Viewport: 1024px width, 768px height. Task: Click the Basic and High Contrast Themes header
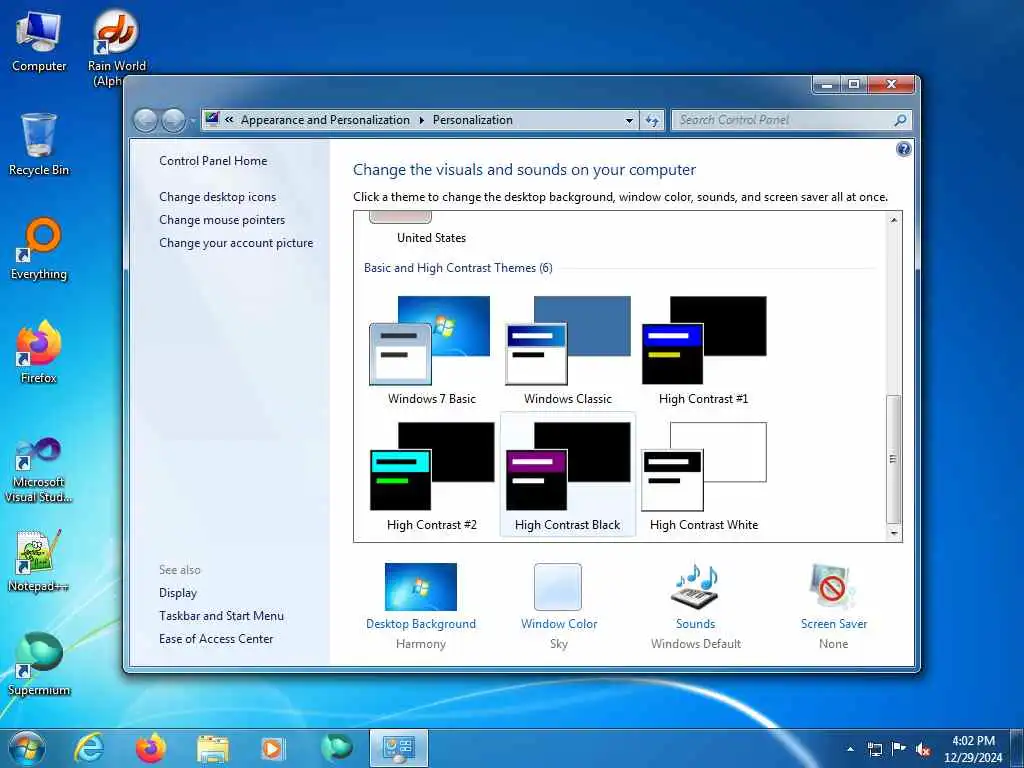coord(458,268)
